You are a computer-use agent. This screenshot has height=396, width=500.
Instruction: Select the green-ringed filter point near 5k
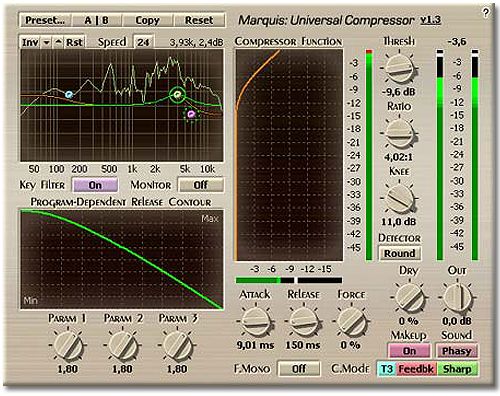(x=177, y=95)
